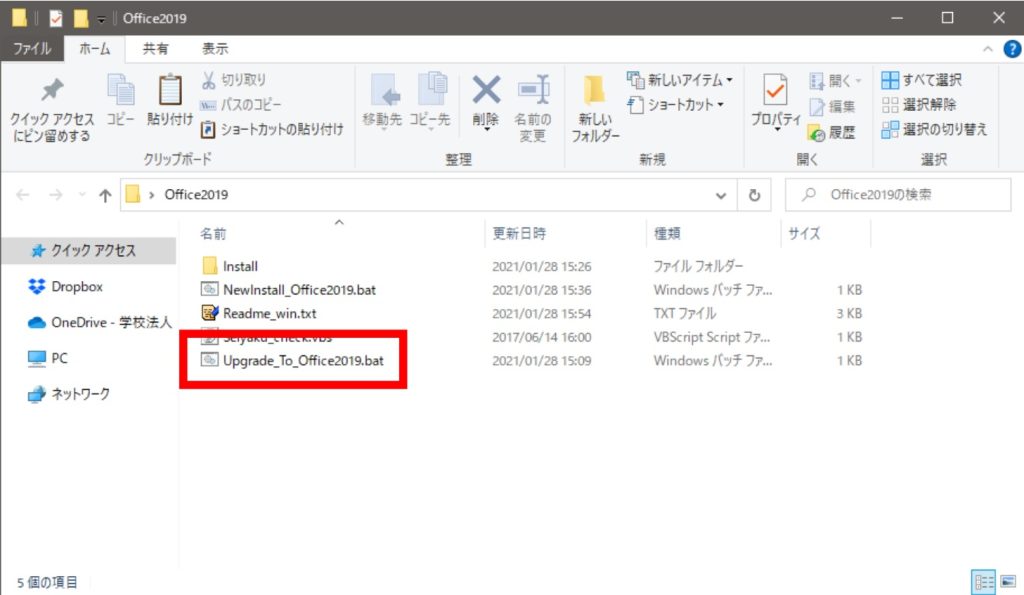Select NewInstall_Office2019.bat file
Image resolution: width=1024 pixels, height=595 pixels.
click(x=289, y=290)
